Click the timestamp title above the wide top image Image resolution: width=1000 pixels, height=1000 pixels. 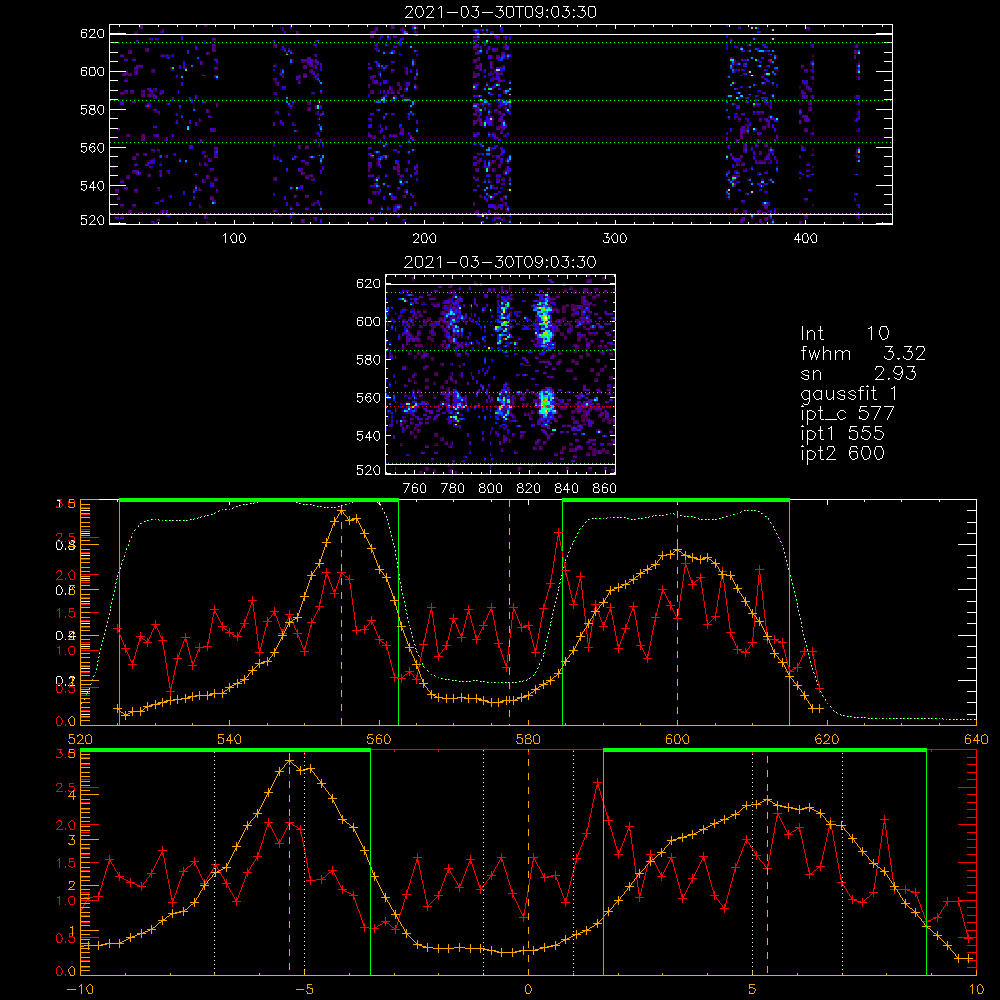[500, 12]
